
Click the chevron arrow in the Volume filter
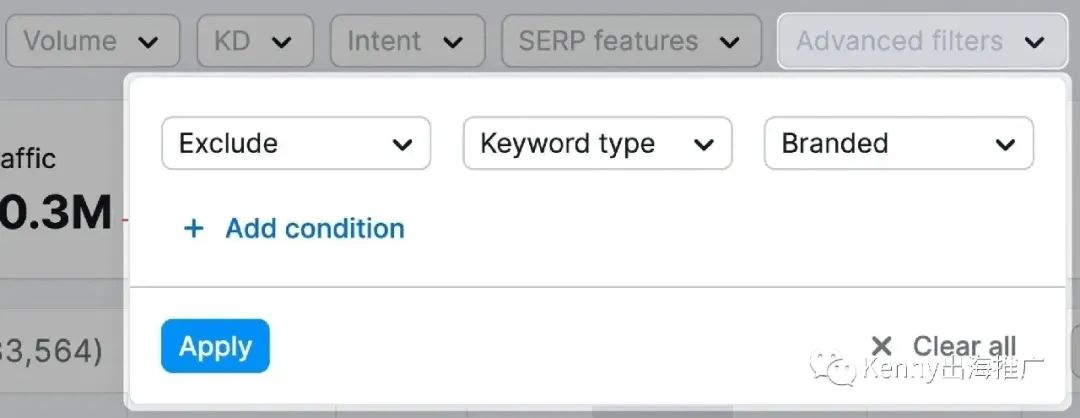tap(147, 43)
